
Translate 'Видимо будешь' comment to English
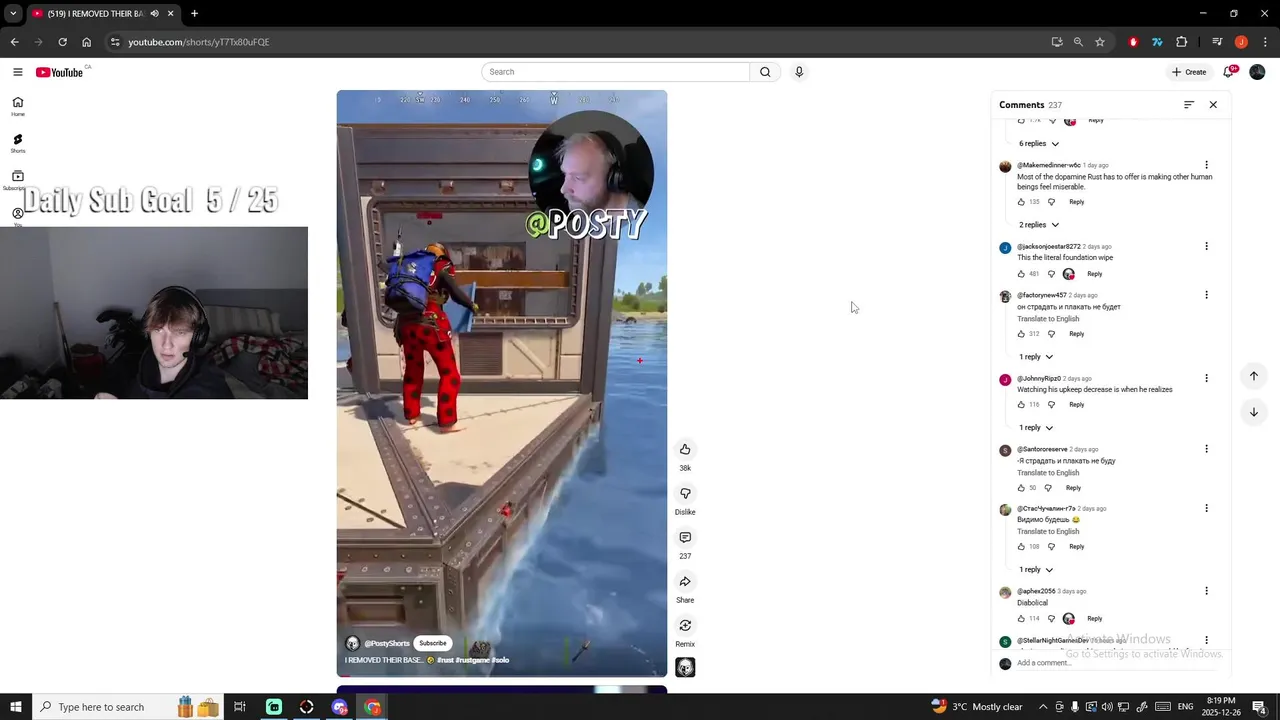click(1048, 532)
